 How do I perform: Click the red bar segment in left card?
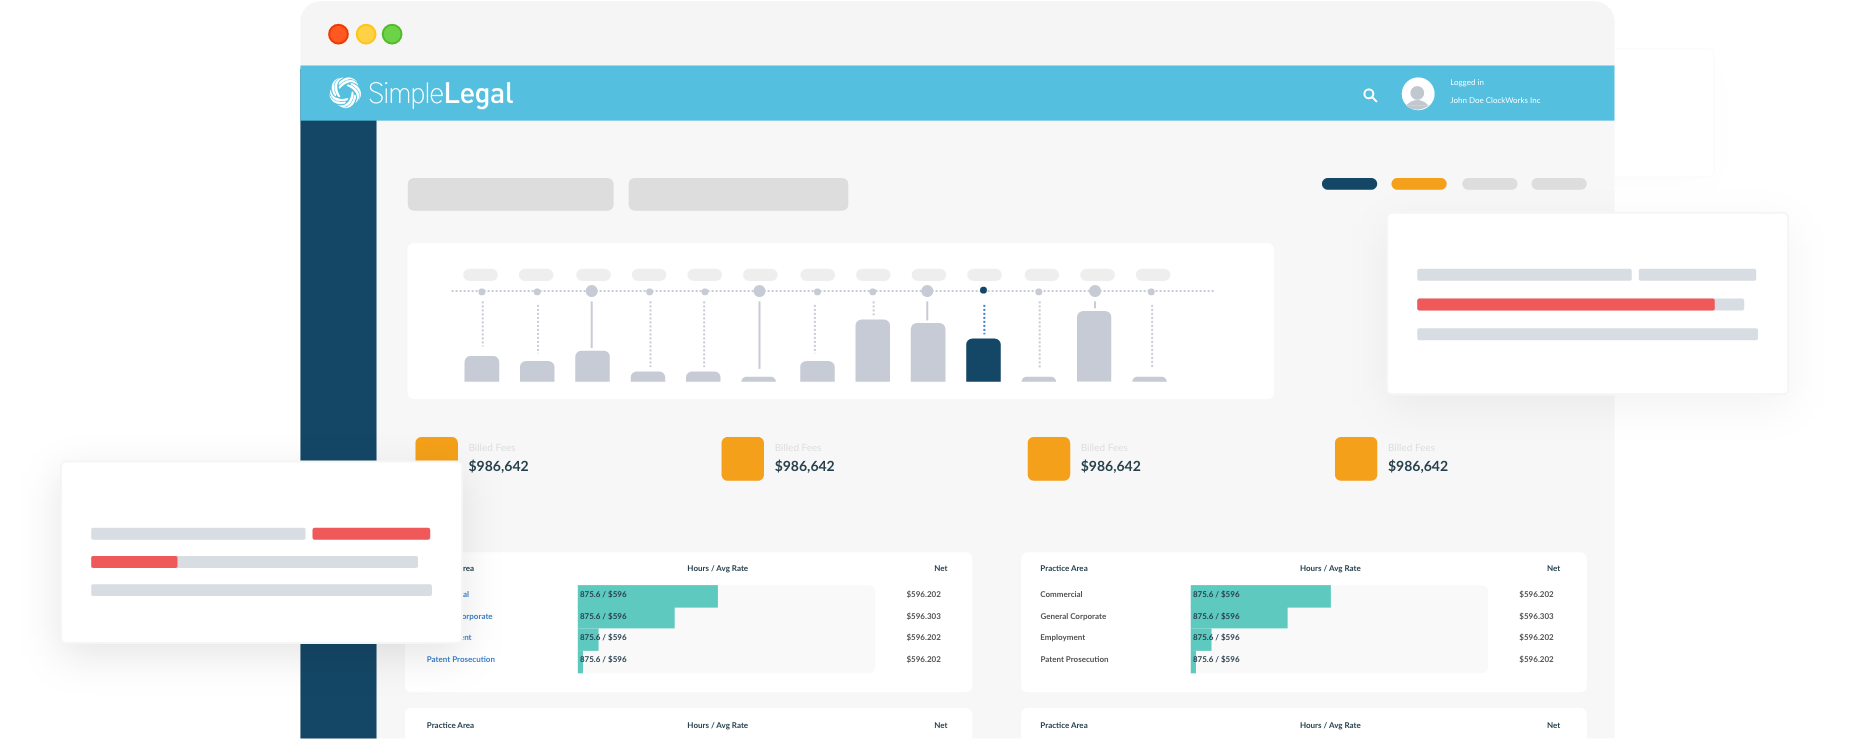(371, 534)
